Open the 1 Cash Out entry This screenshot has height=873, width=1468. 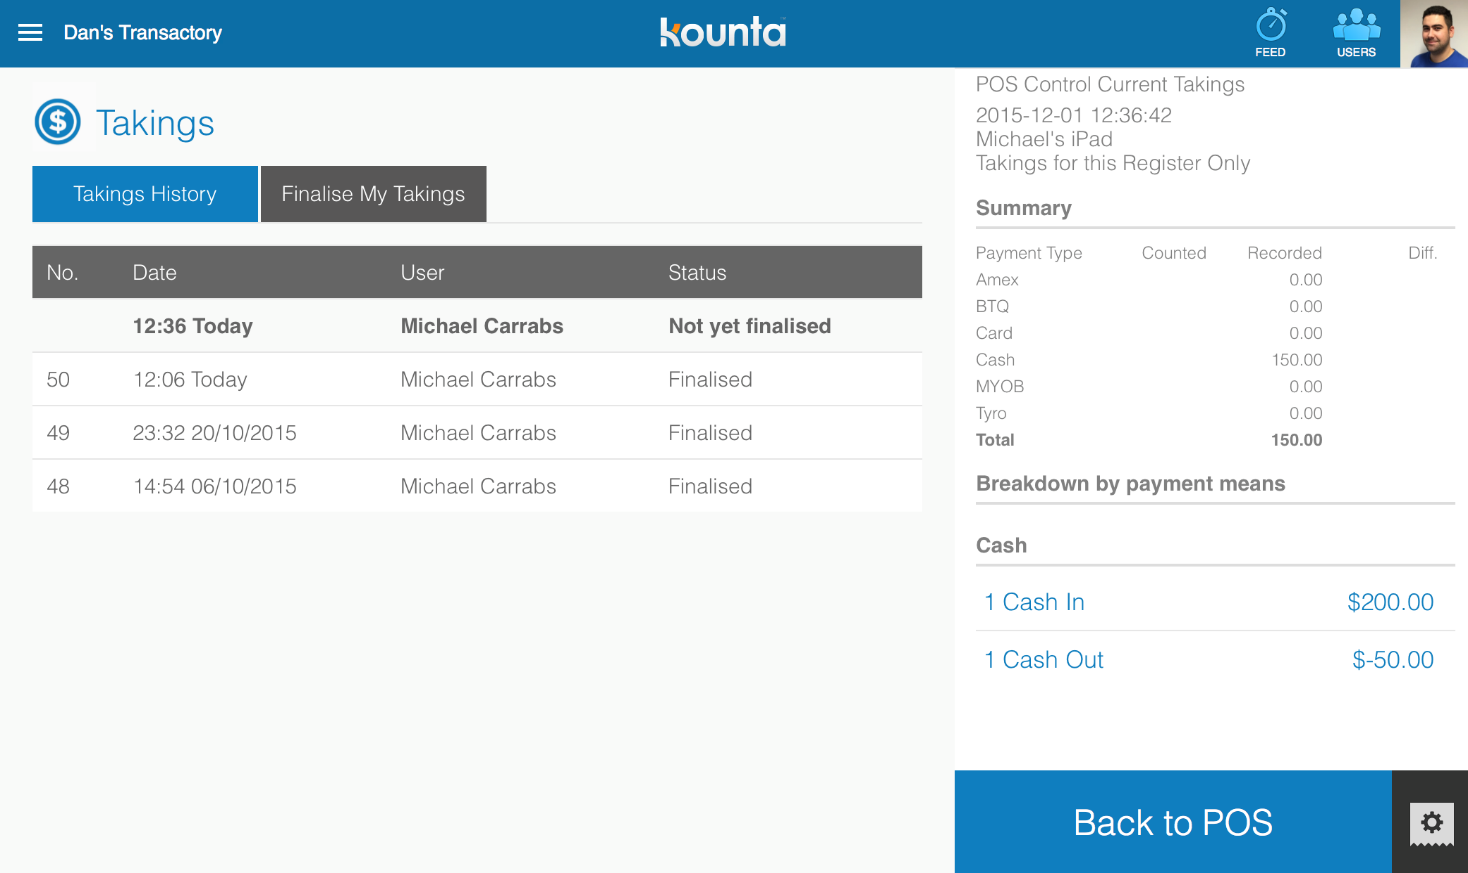[1215, 660]
